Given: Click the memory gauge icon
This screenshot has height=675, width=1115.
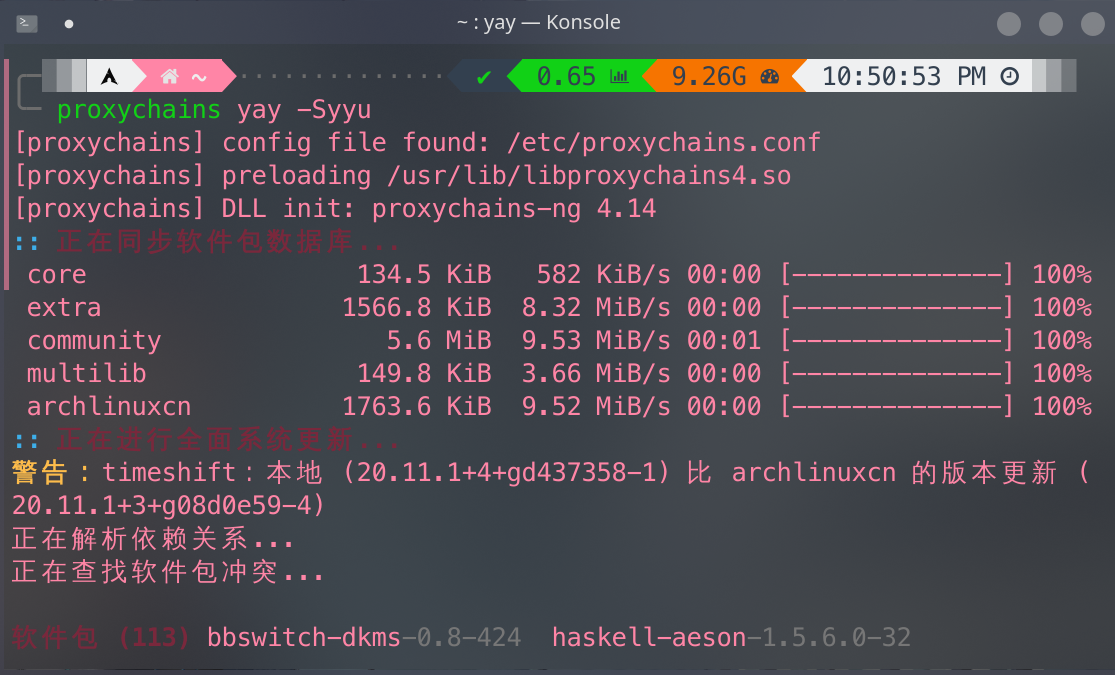Looking at the screenshot, I should click(x=769, y=76).
